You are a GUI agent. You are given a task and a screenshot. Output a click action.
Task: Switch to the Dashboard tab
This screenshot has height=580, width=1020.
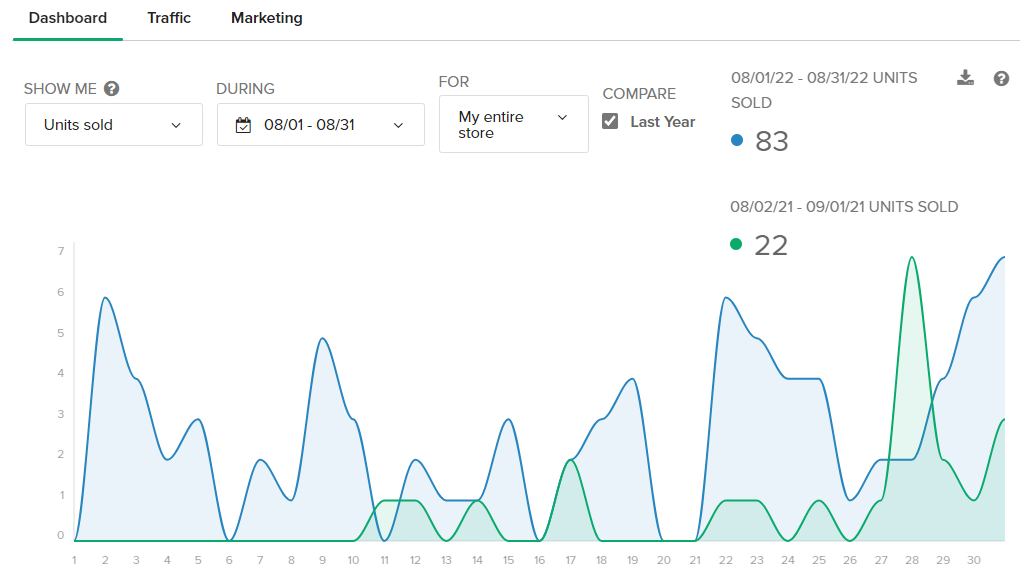[x=68, y=18]
